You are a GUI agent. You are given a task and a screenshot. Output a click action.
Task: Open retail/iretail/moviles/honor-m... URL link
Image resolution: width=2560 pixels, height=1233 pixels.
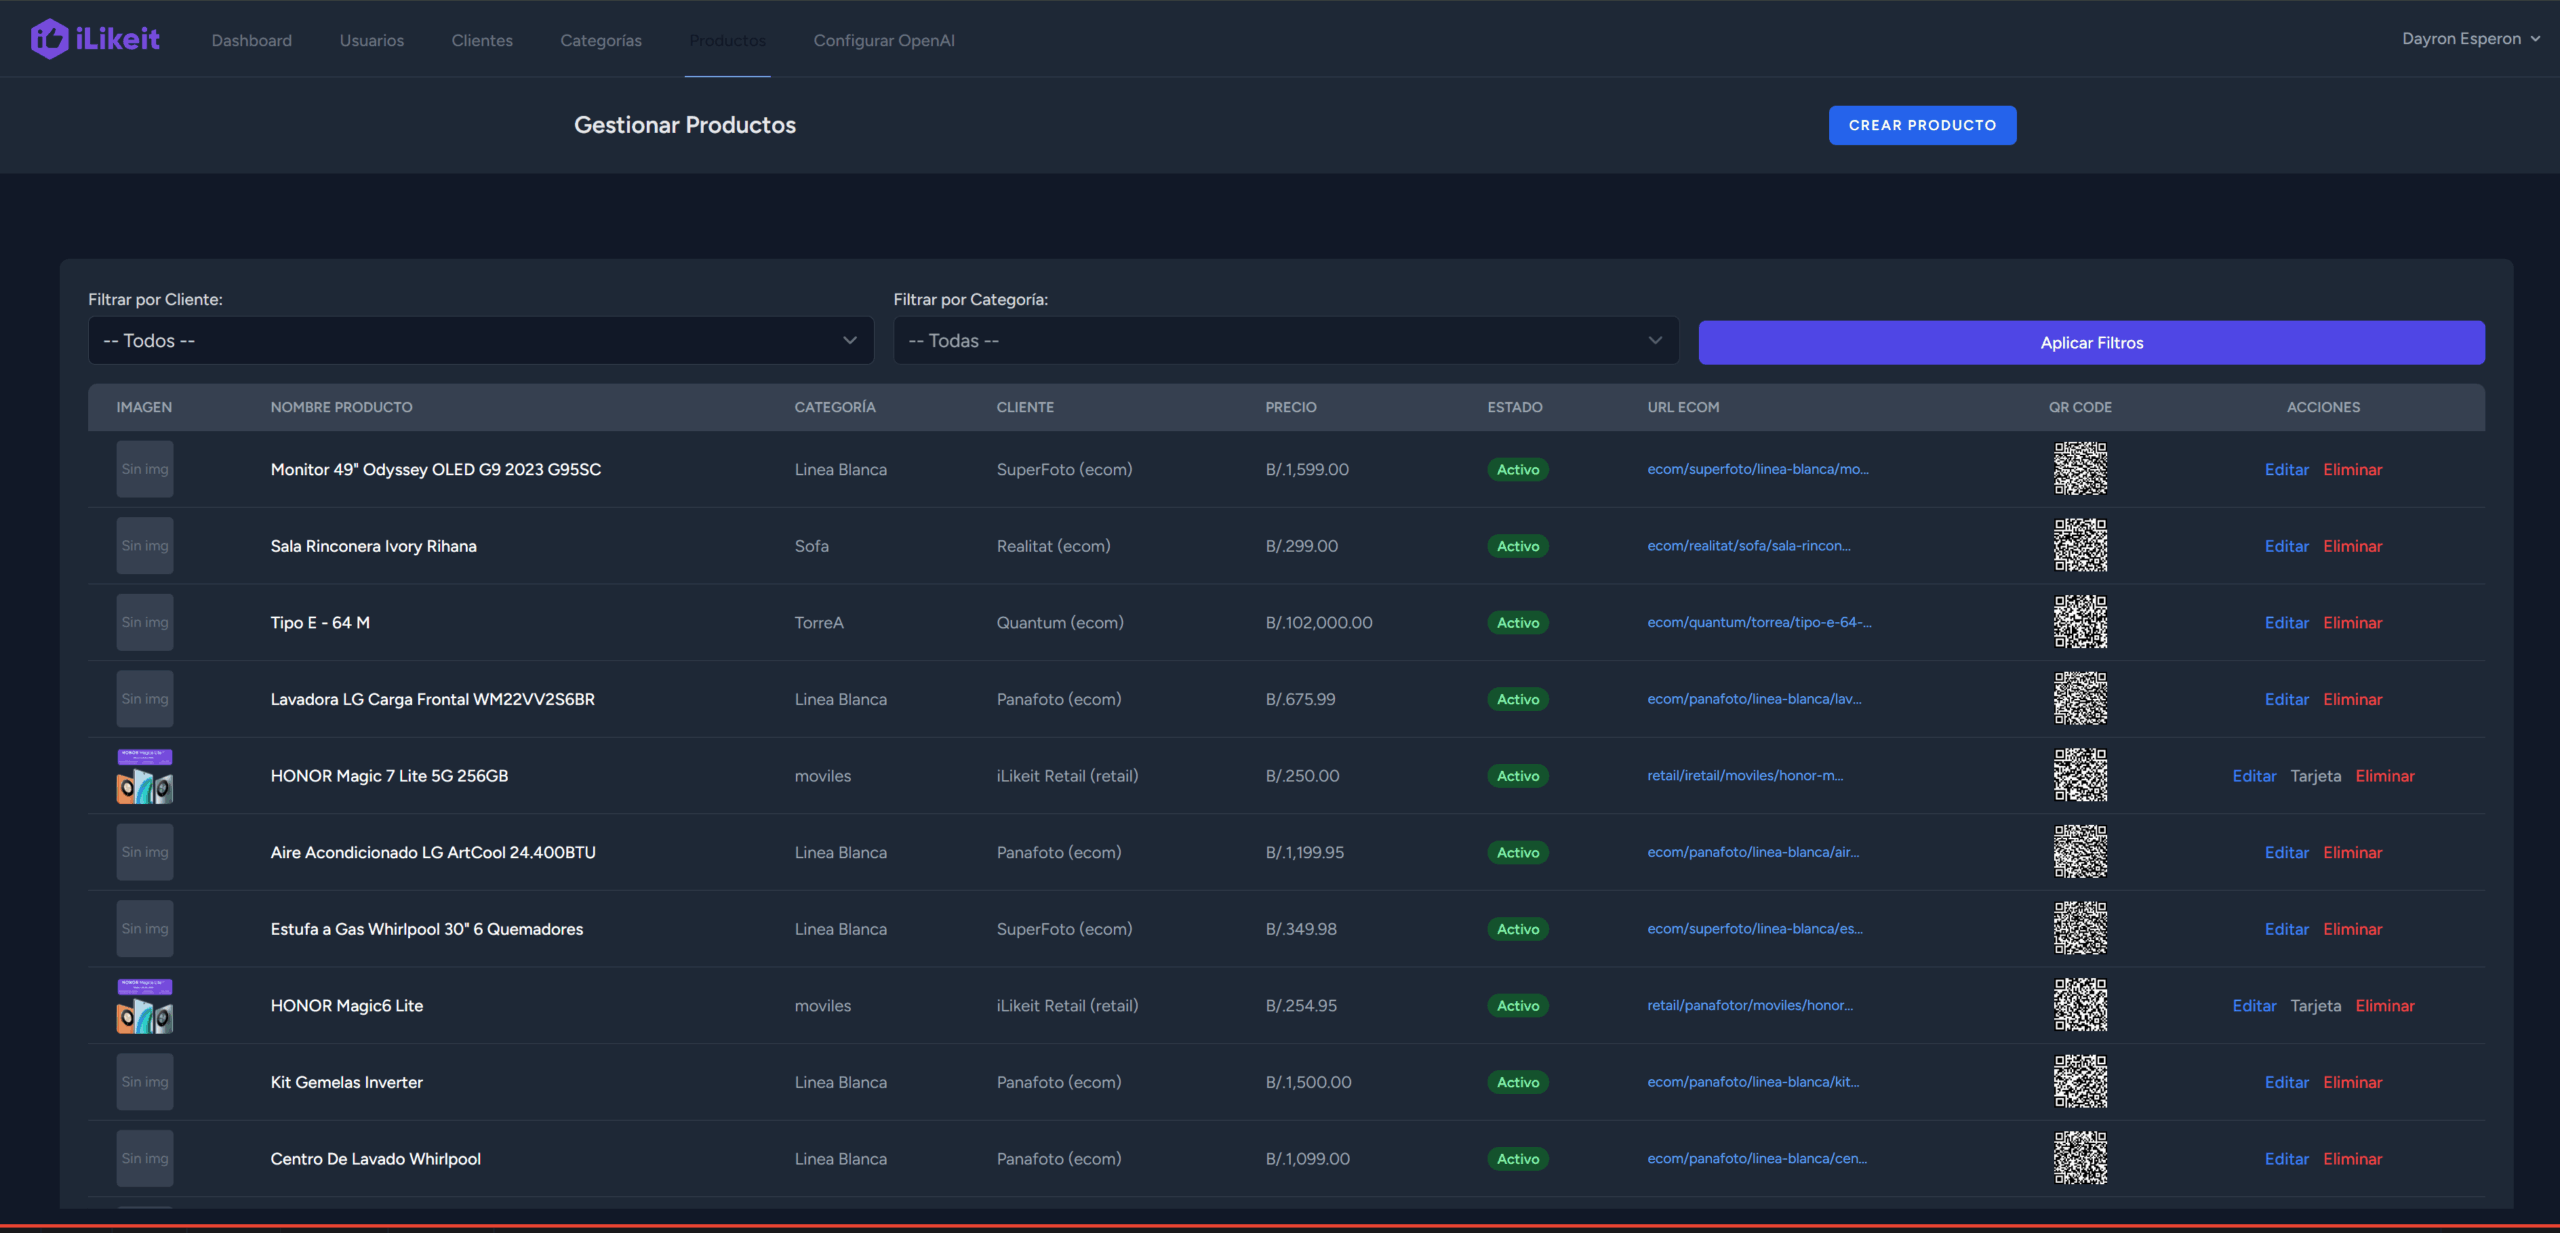tap(1745, 776)
